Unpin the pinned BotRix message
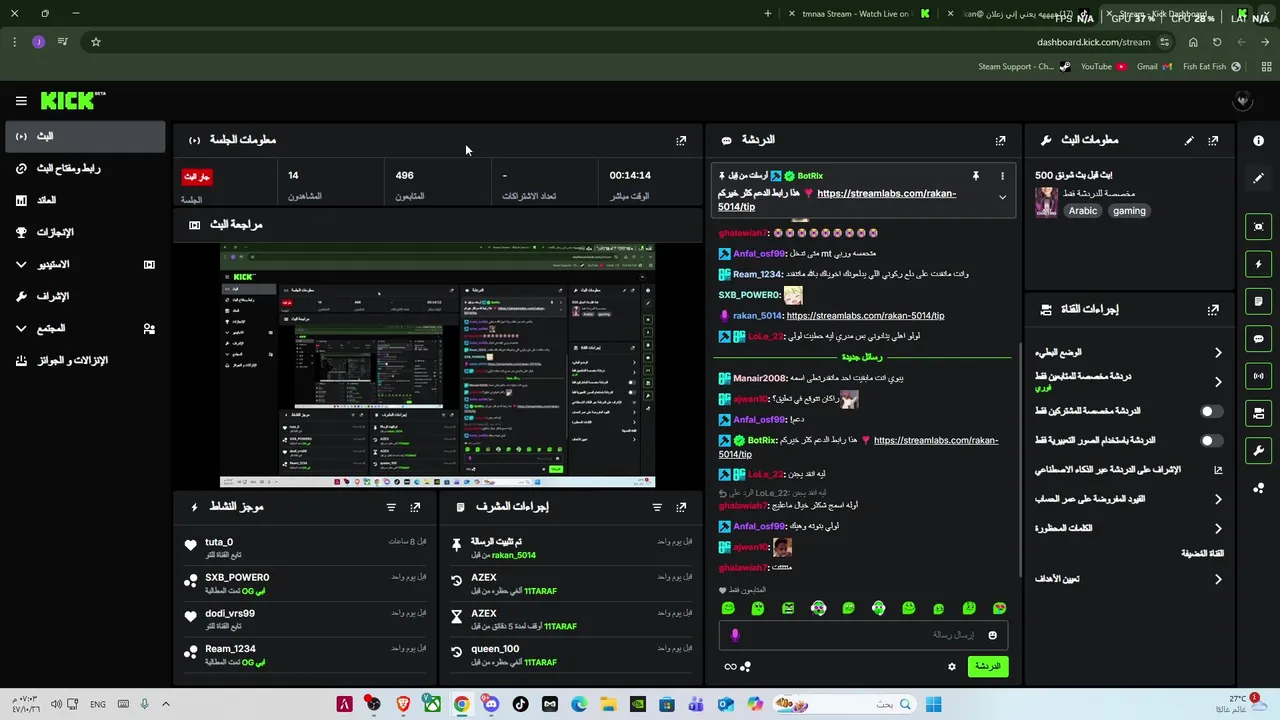The width and height of the screenshot is (1280, 720). [x=976, y=176]
